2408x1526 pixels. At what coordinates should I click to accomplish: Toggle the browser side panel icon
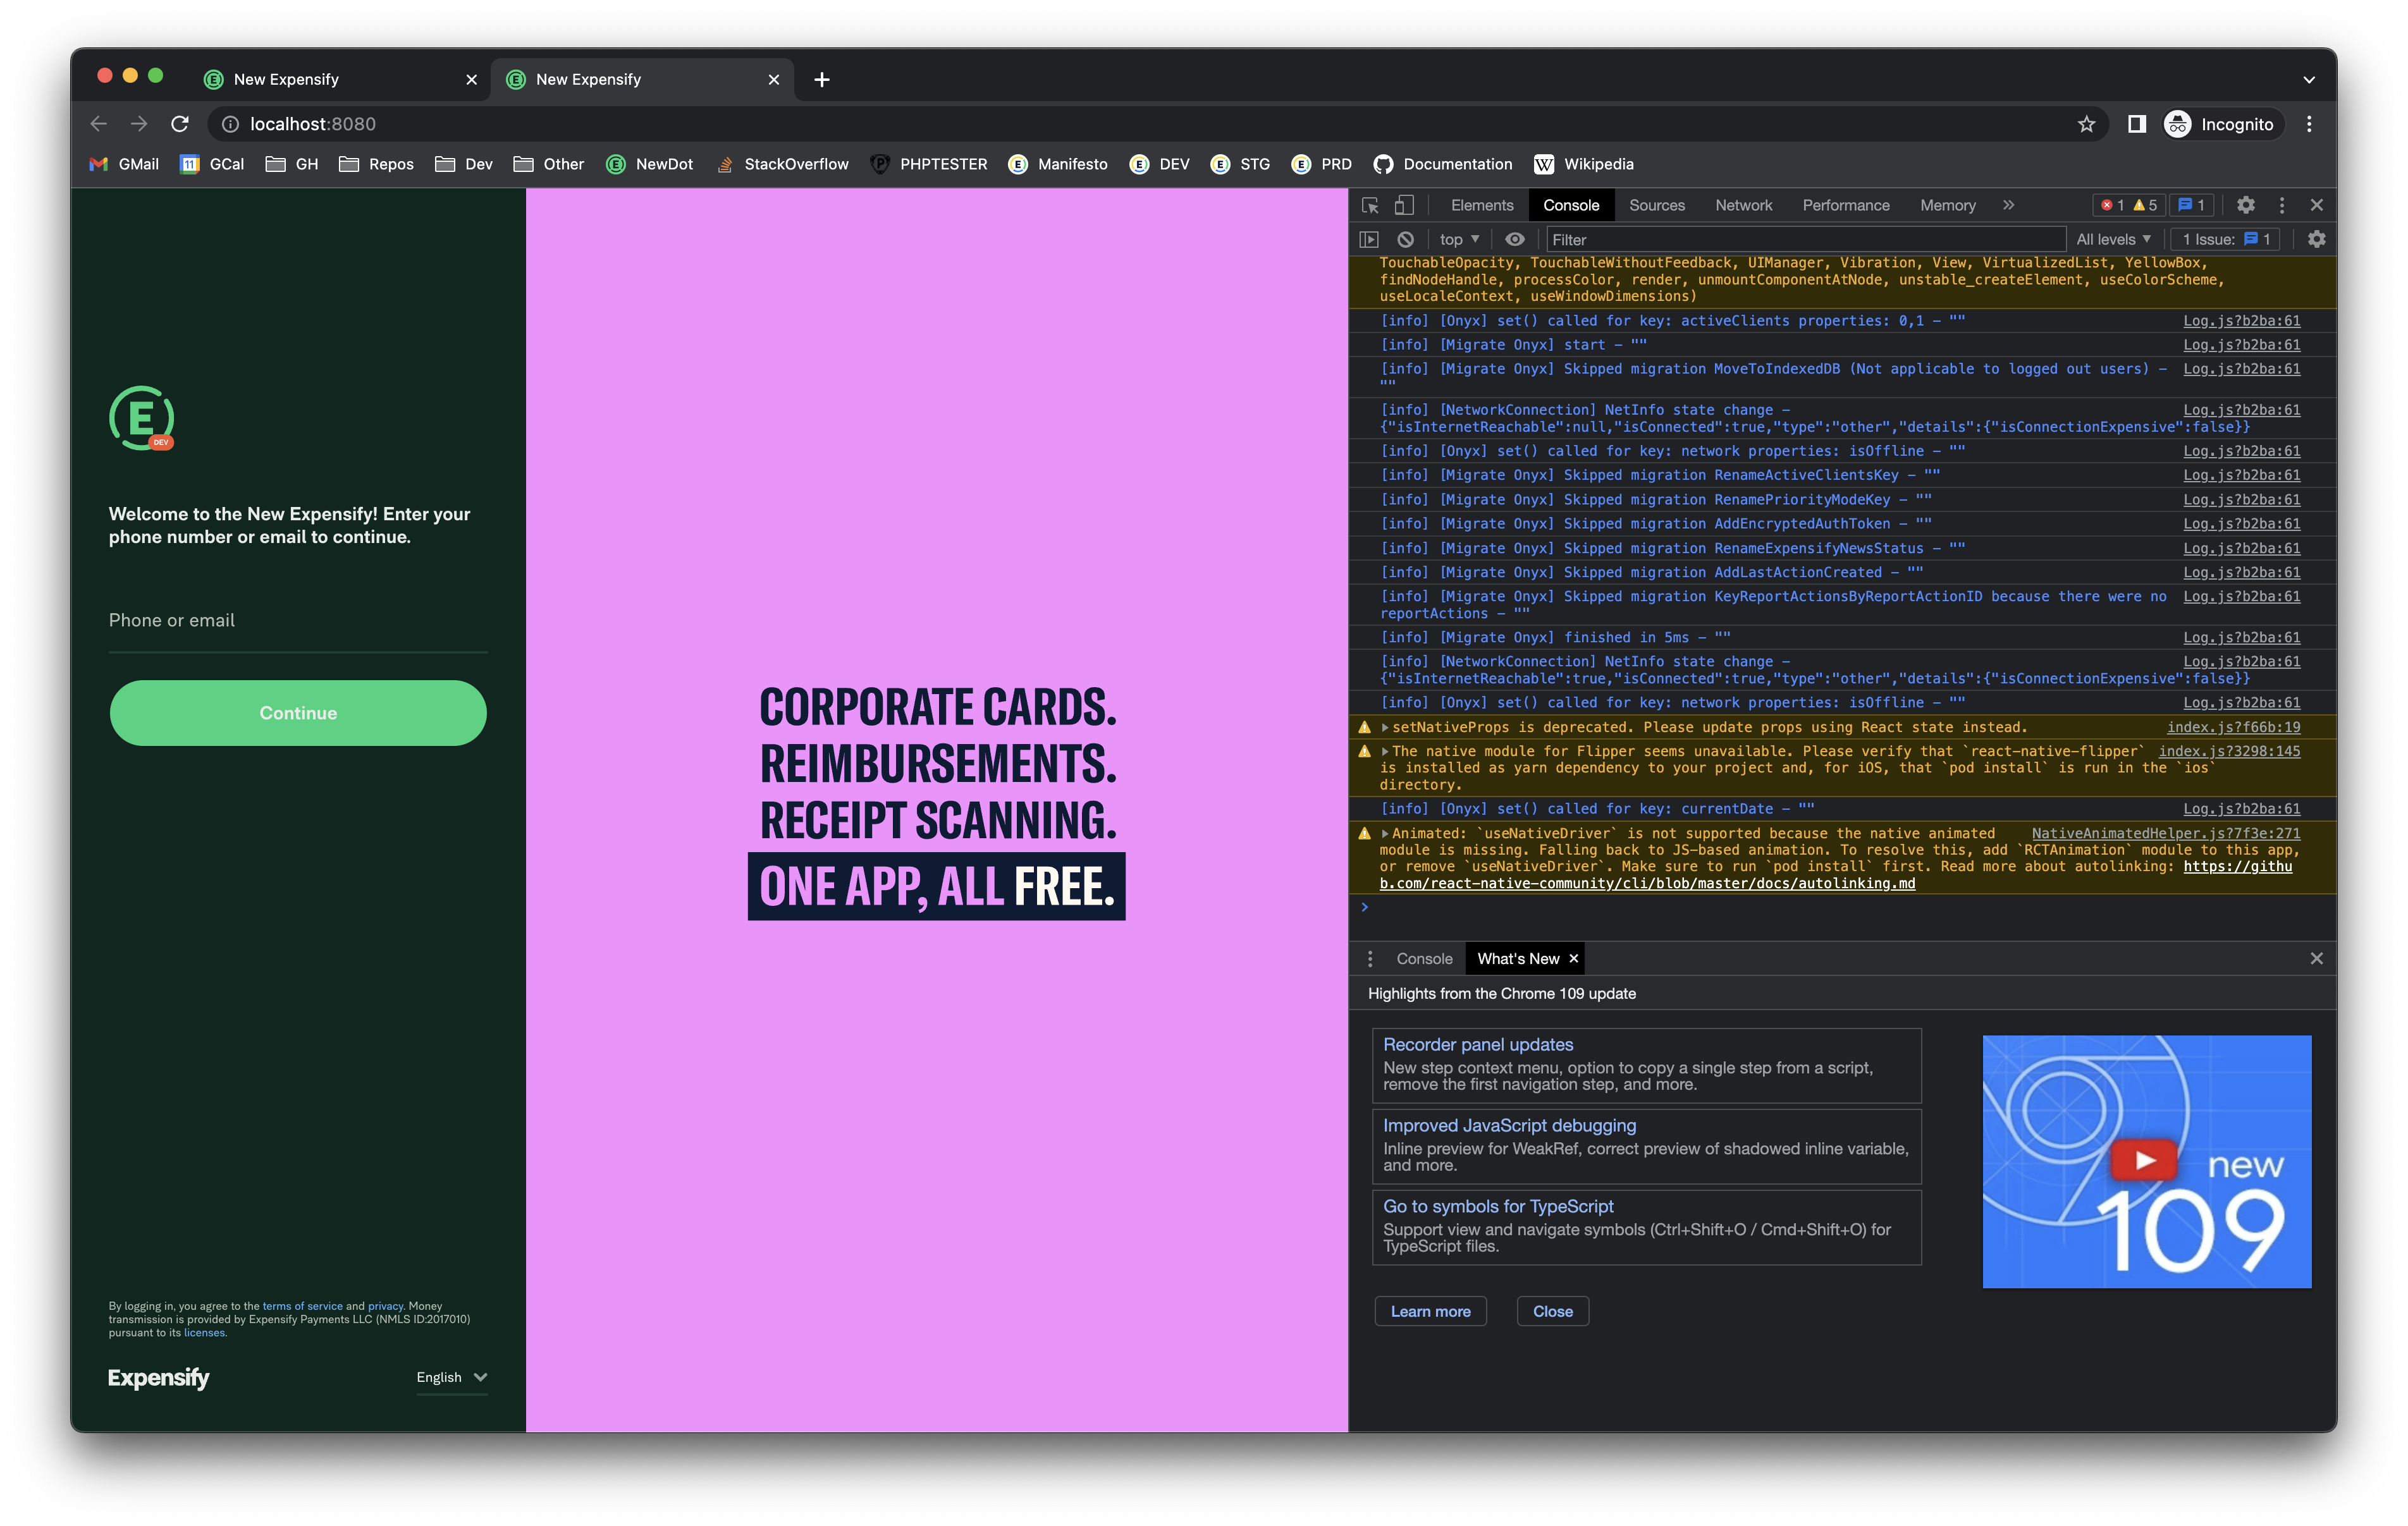coord(2136,124)
